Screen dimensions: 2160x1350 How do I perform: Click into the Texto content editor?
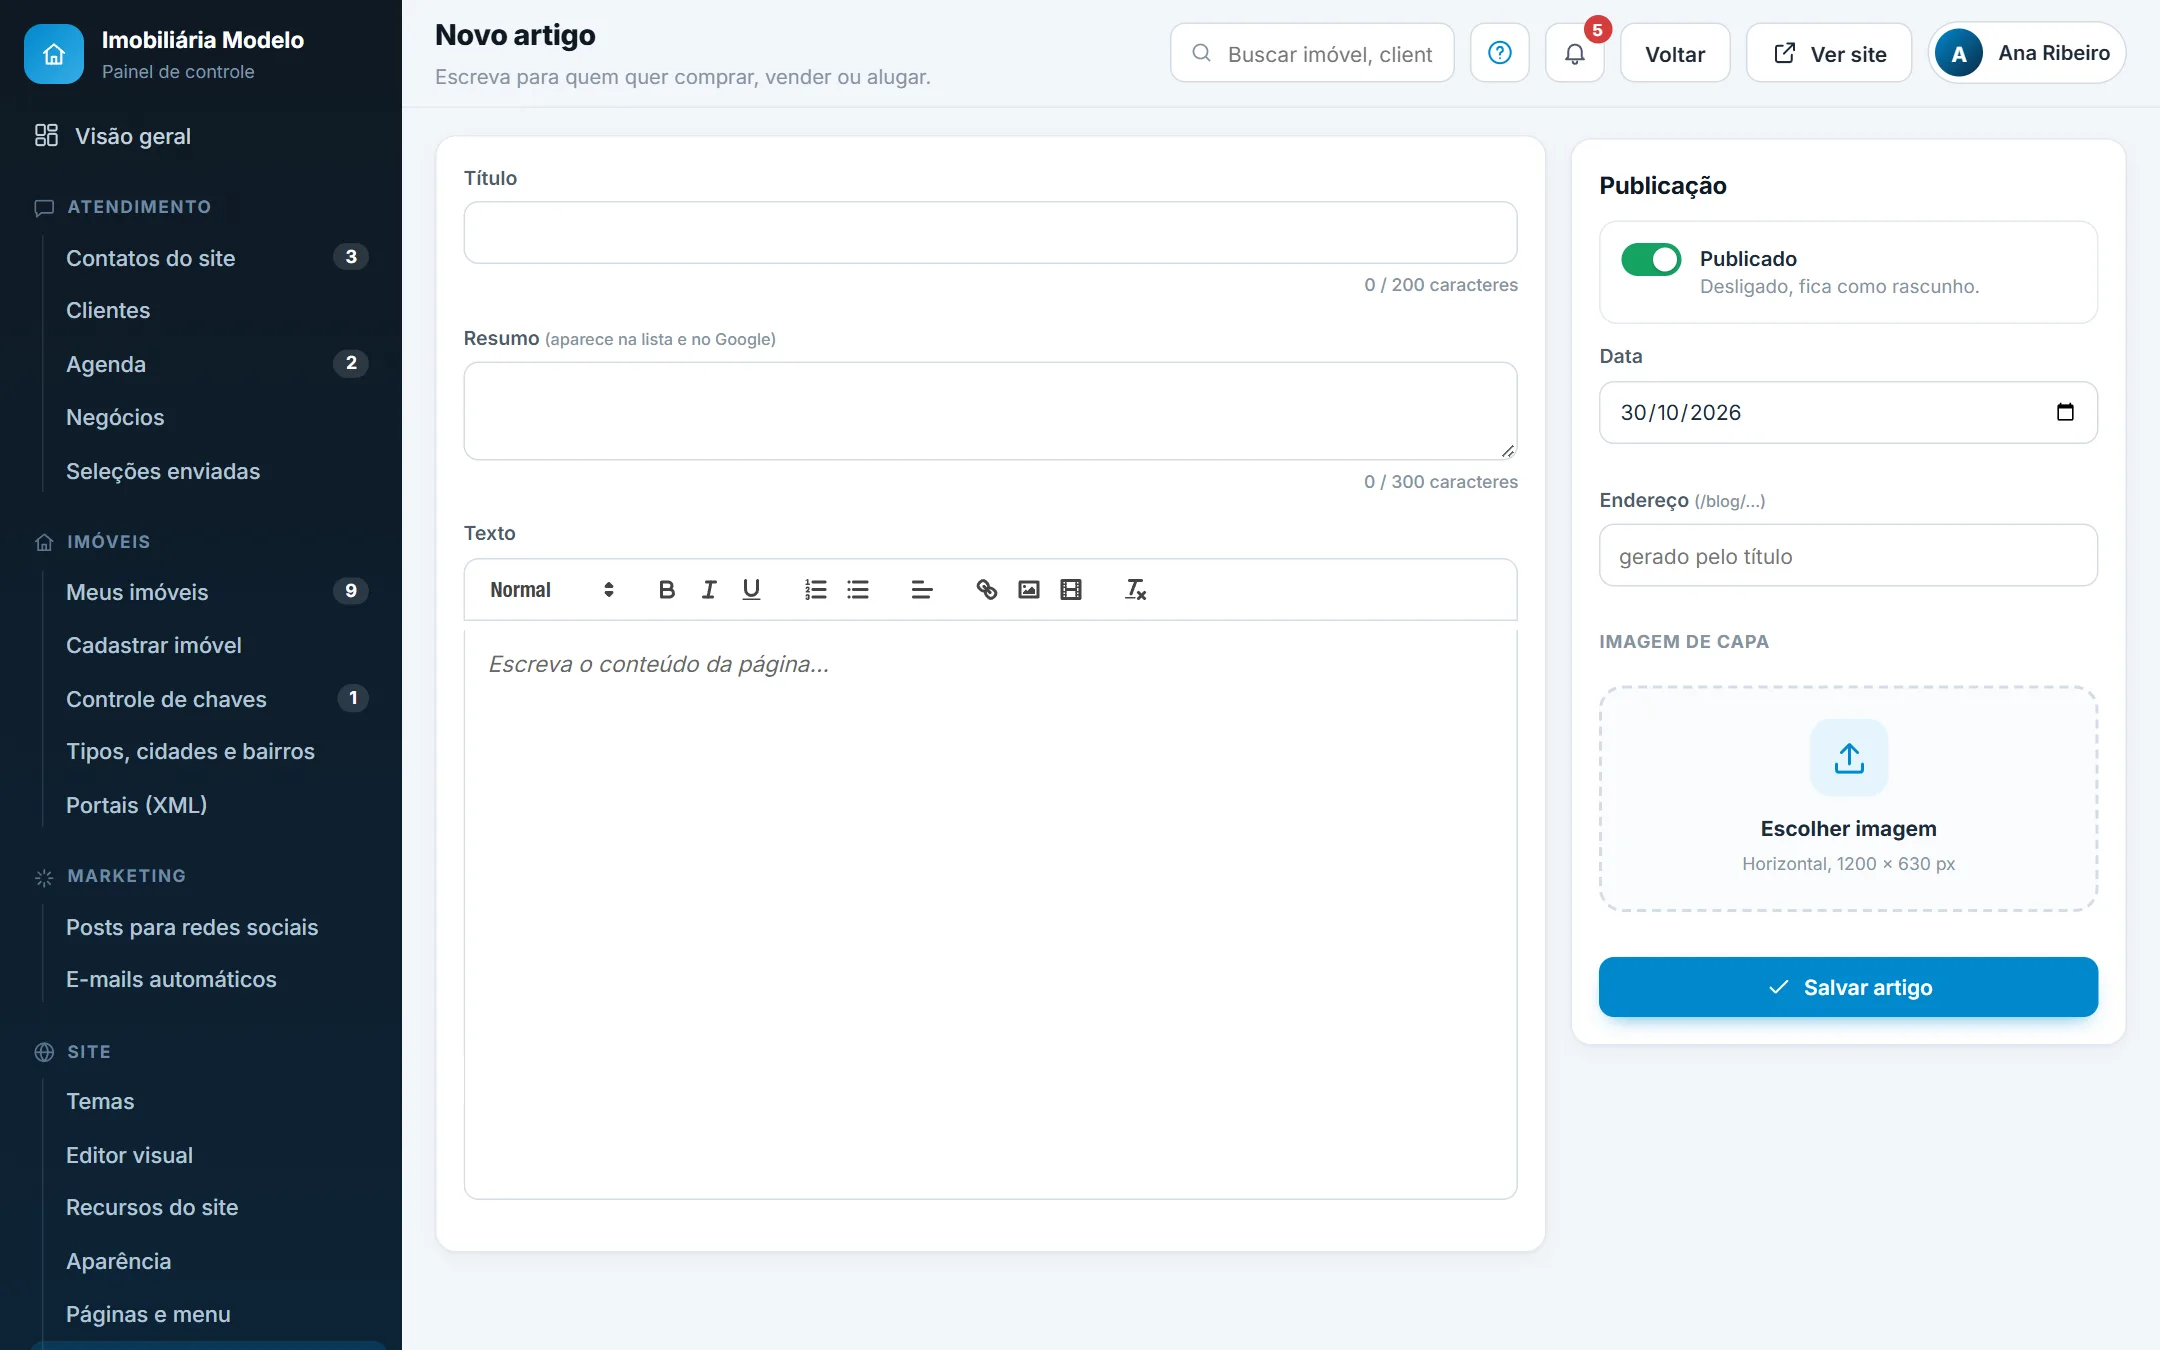tap(990, 910)
